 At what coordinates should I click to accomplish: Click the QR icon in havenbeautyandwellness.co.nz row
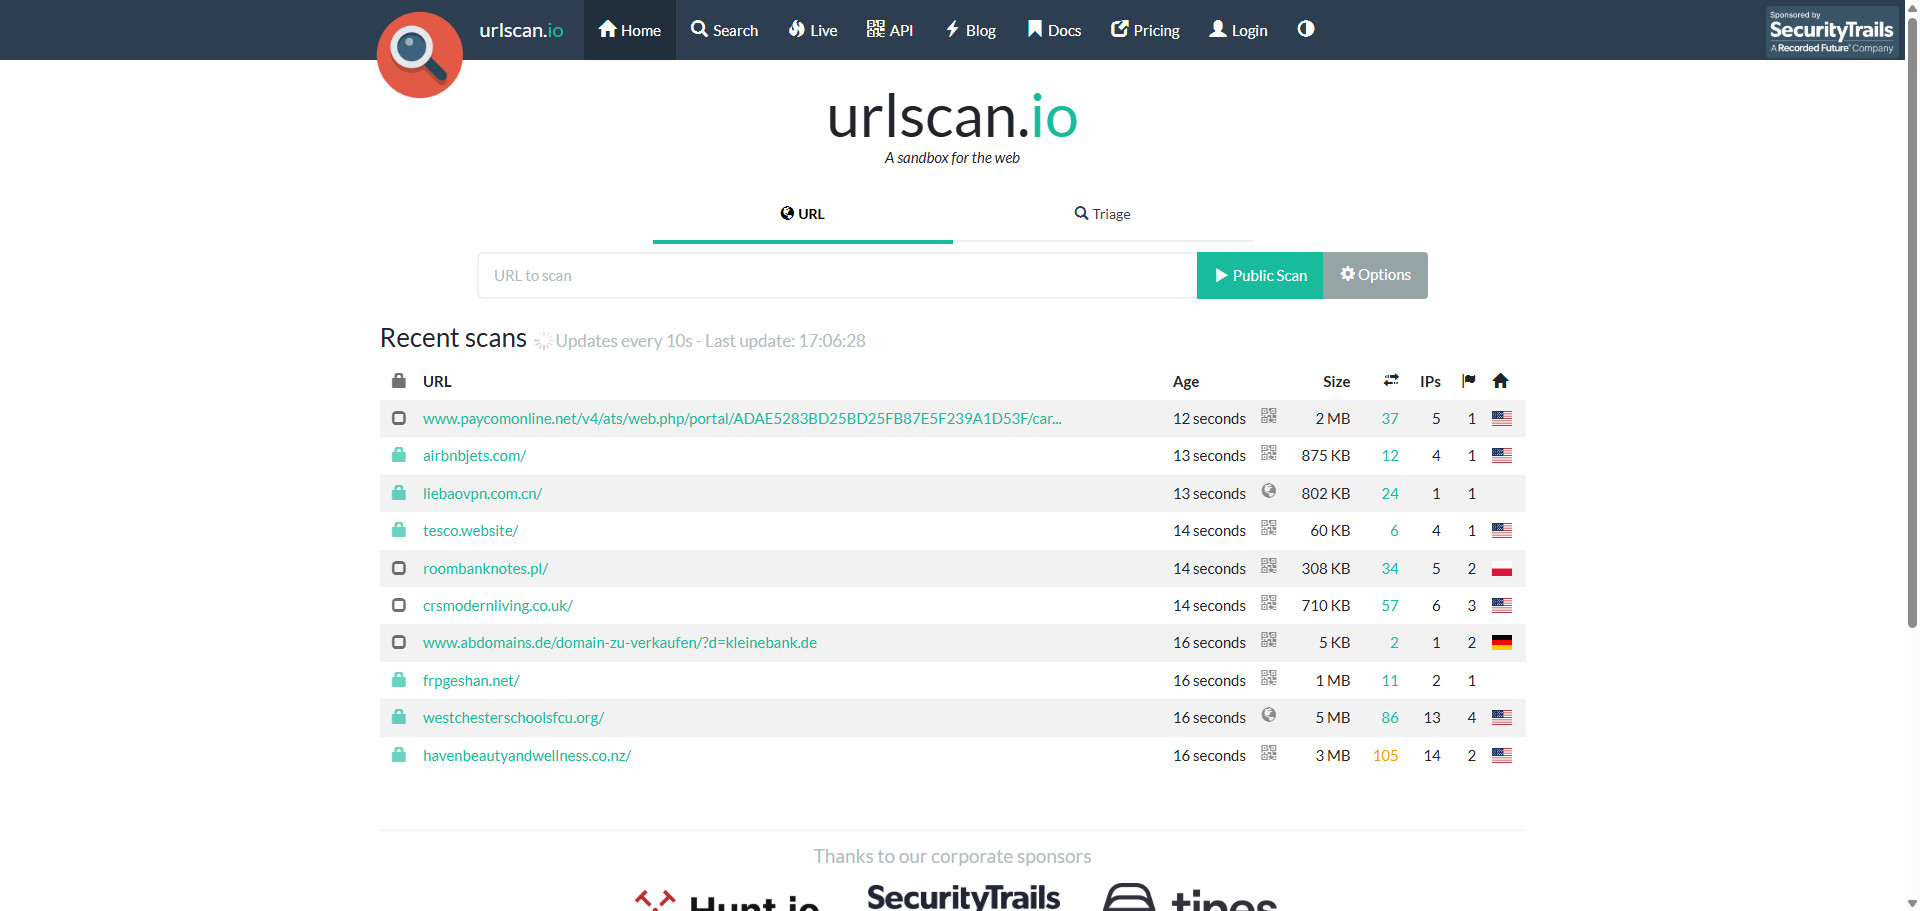1269,753
